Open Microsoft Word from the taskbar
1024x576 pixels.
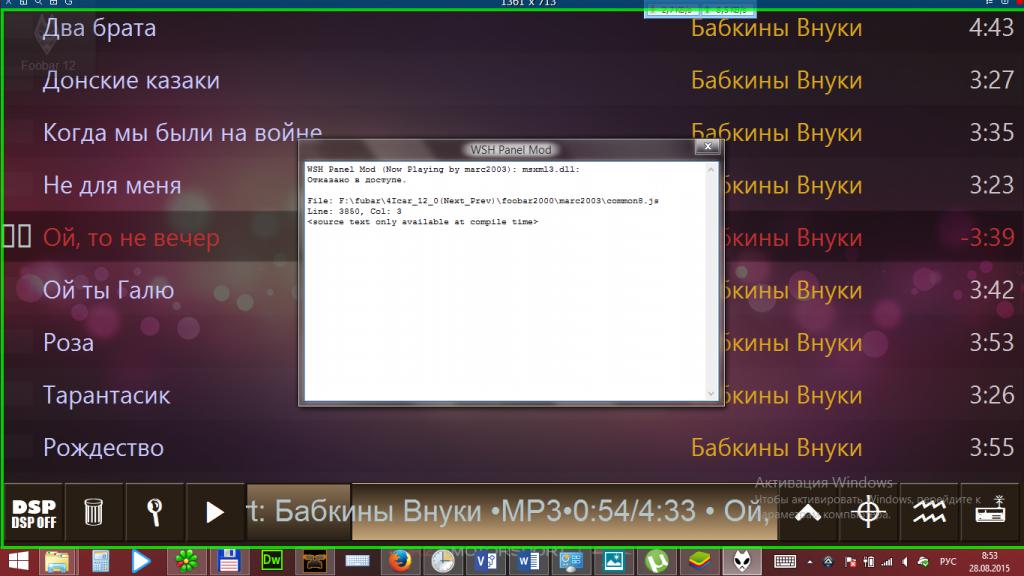pyautogui.click(x=528, y=561)
